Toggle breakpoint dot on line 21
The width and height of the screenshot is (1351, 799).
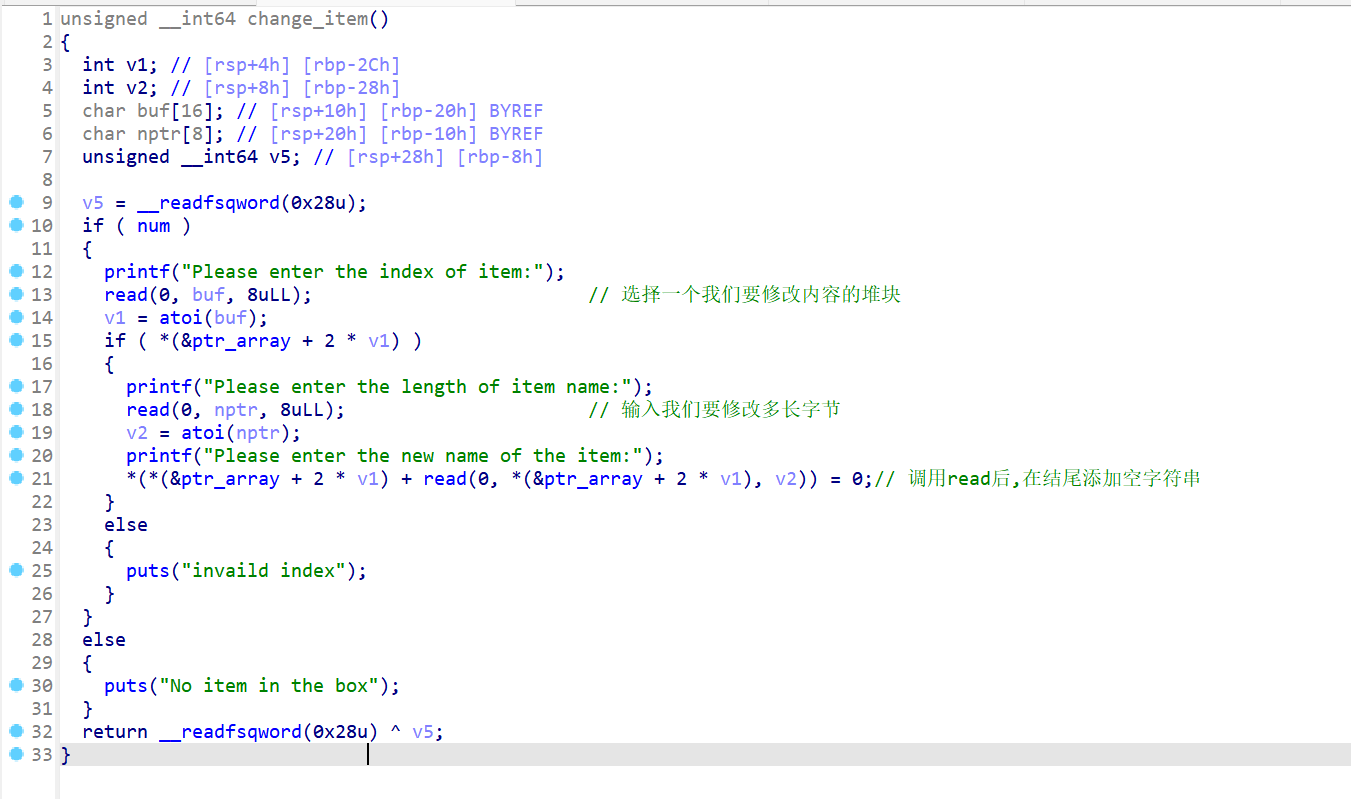pyautogui.click(x=15, y=478)
